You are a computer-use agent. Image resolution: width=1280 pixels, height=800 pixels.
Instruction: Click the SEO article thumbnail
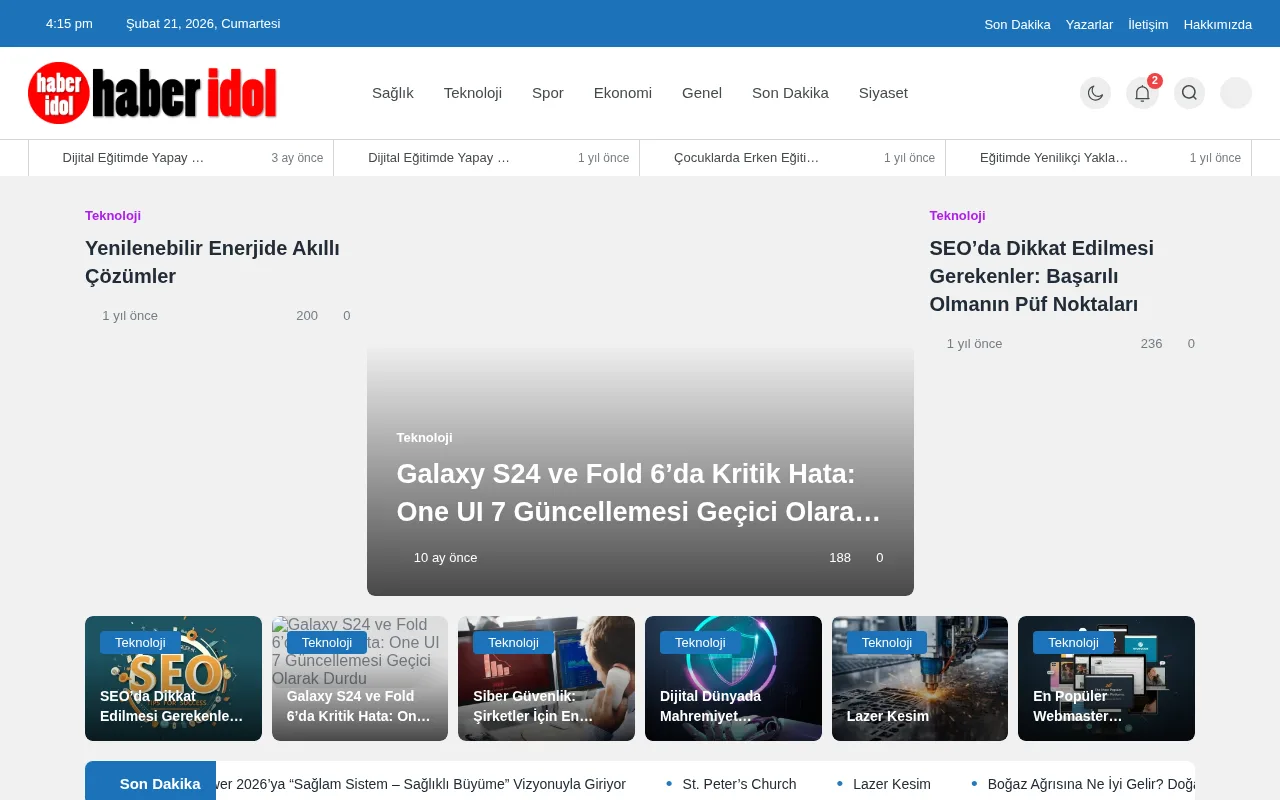tap(173, 678)
